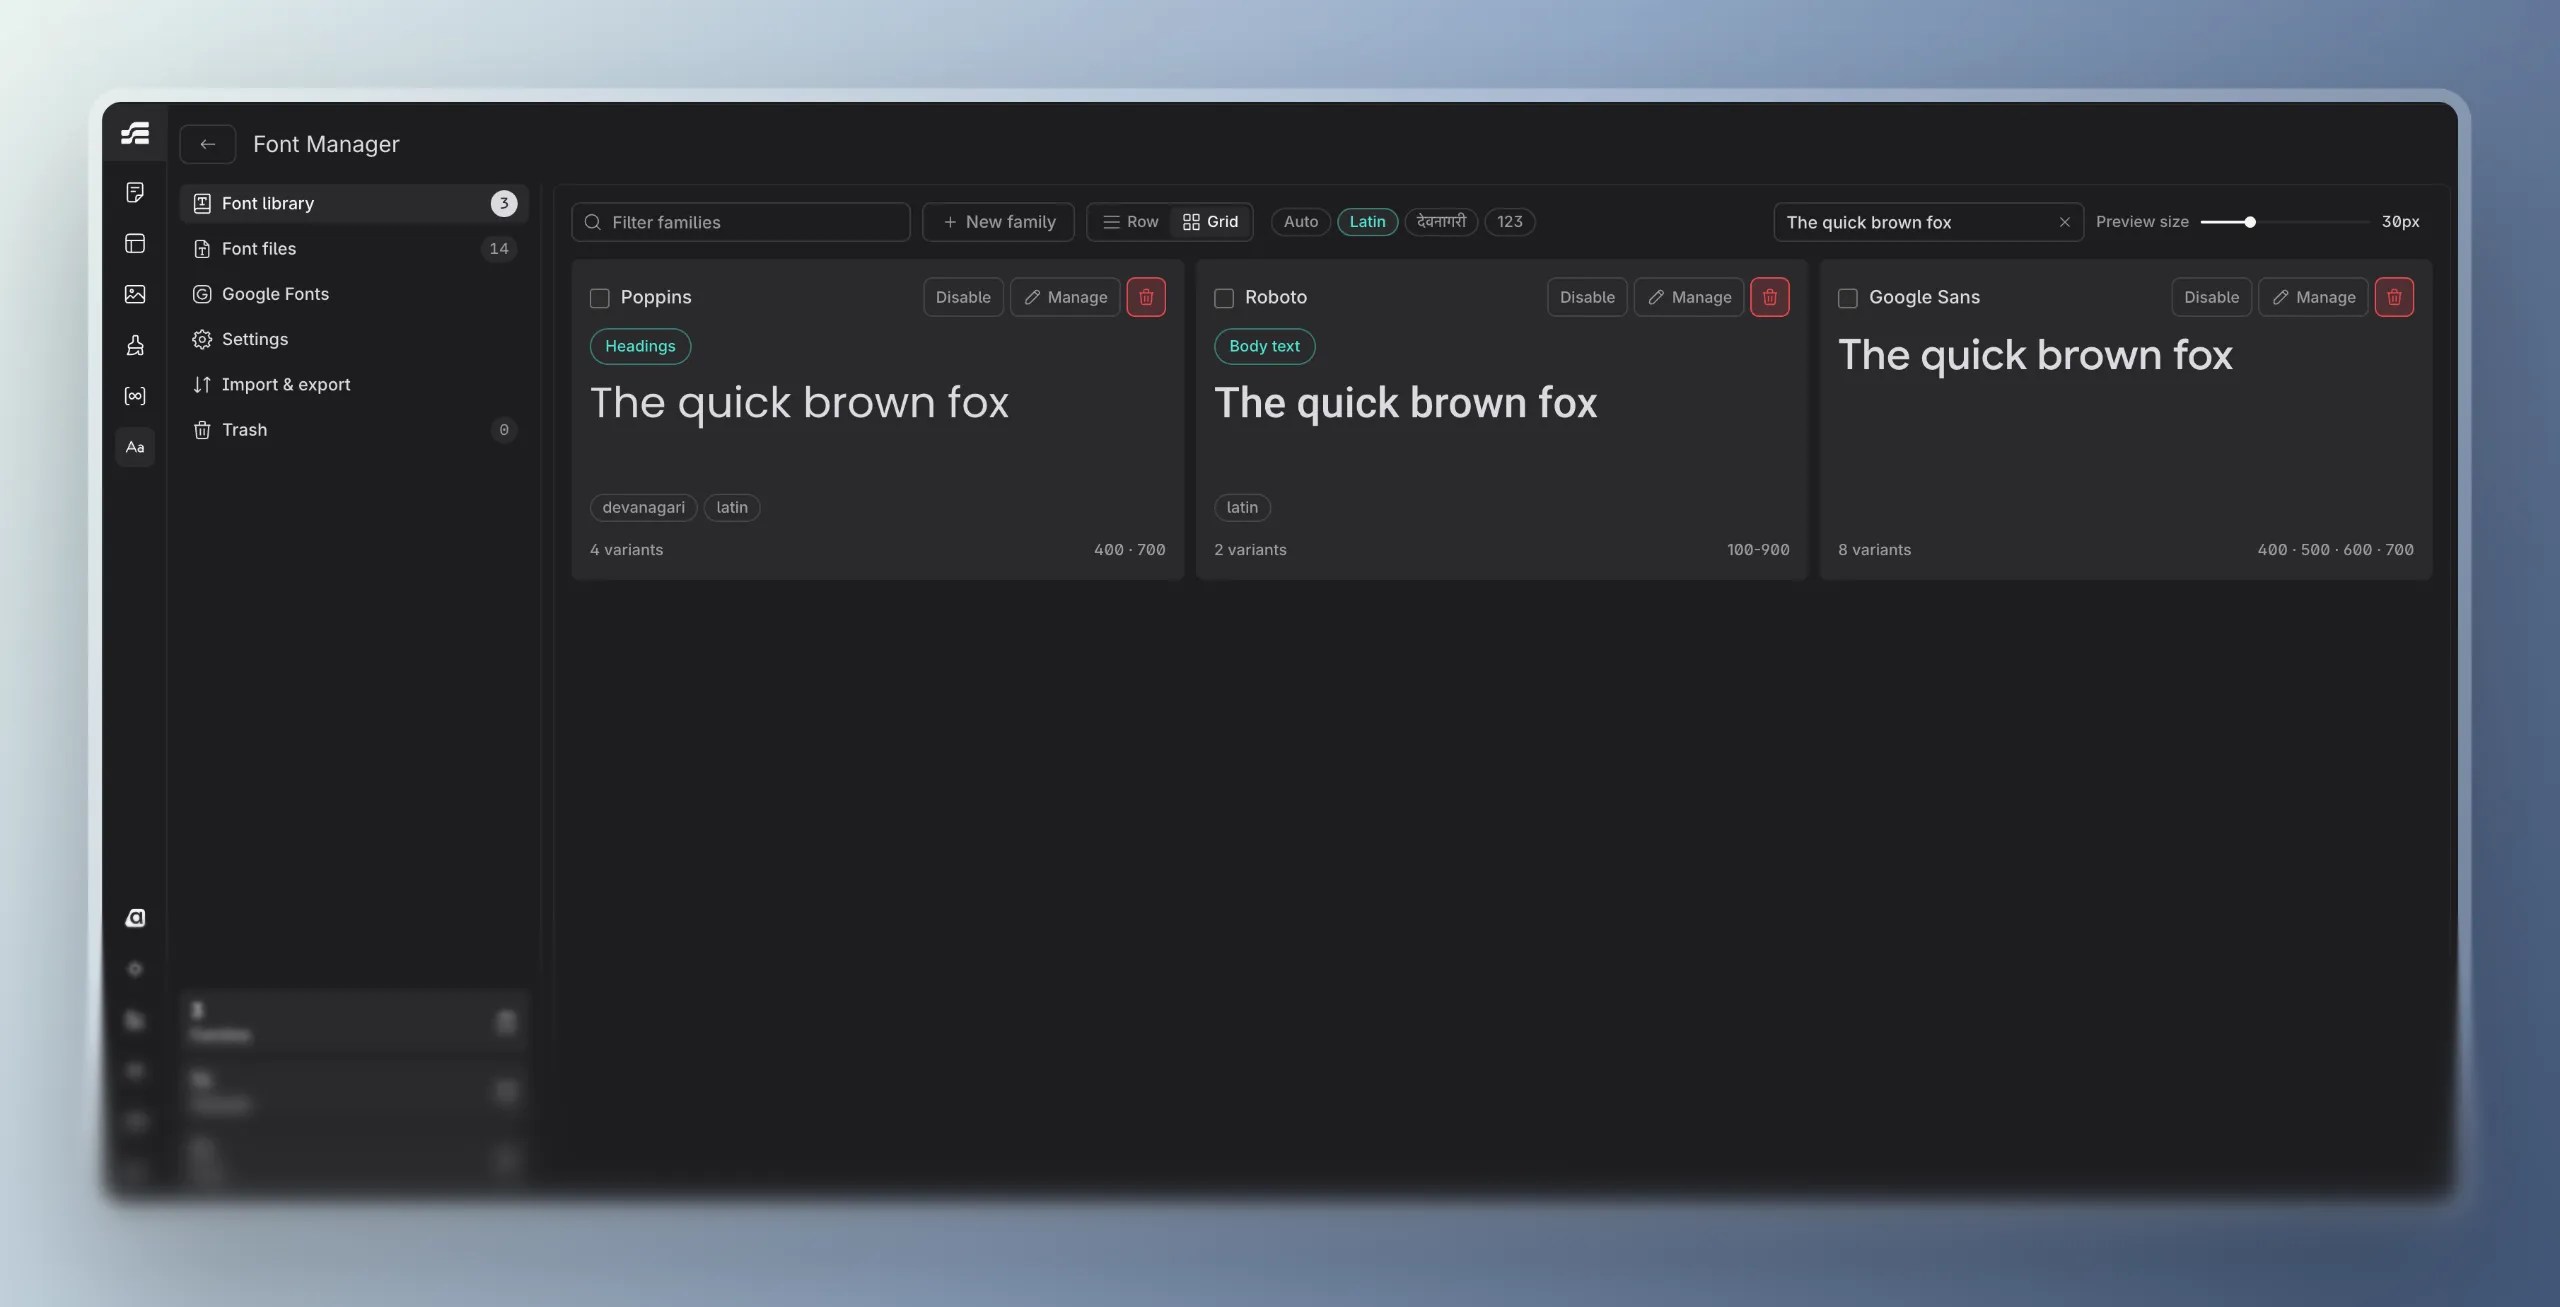Click the '400 · 700' weights on Poppins

point(1130,550)
